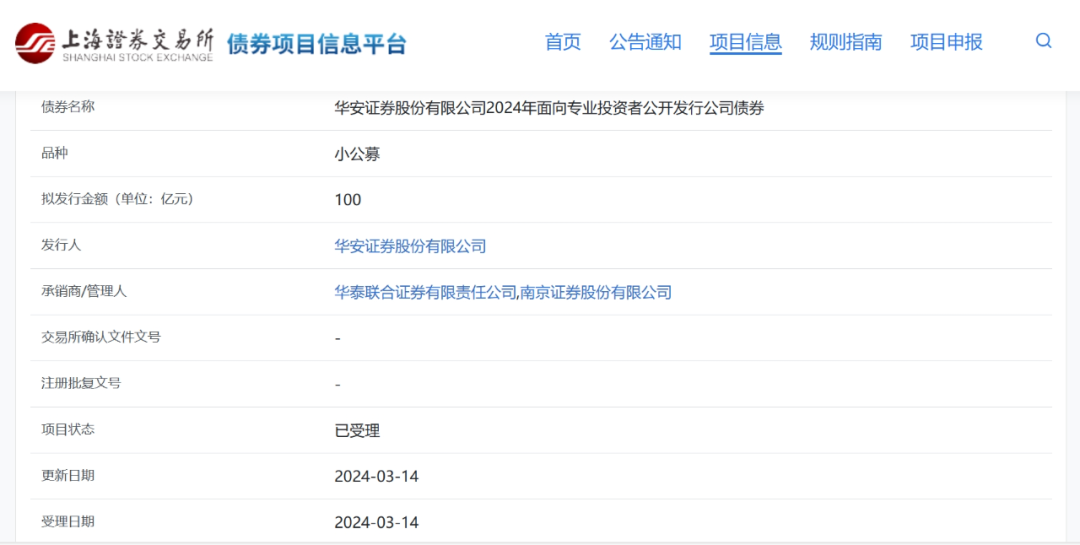The width and height of the screenshot is (1080, 545).
Task: Open underwriter link 华泰联合证券有限责任公司
Action: (425, 292)
